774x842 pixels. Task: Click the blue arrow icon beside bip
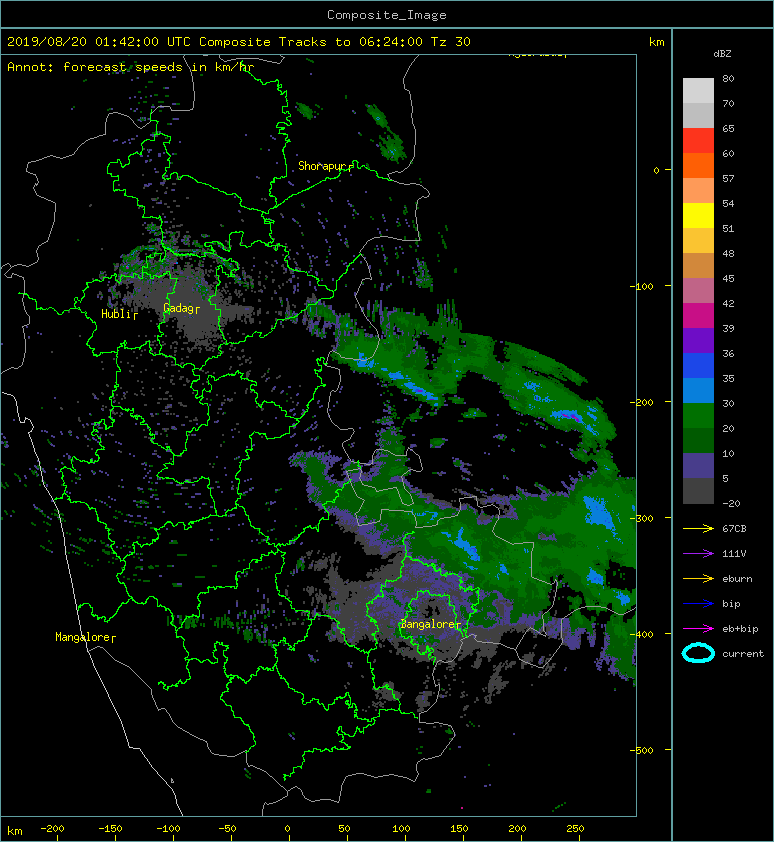pyautogui.click(x=698, y=604)
